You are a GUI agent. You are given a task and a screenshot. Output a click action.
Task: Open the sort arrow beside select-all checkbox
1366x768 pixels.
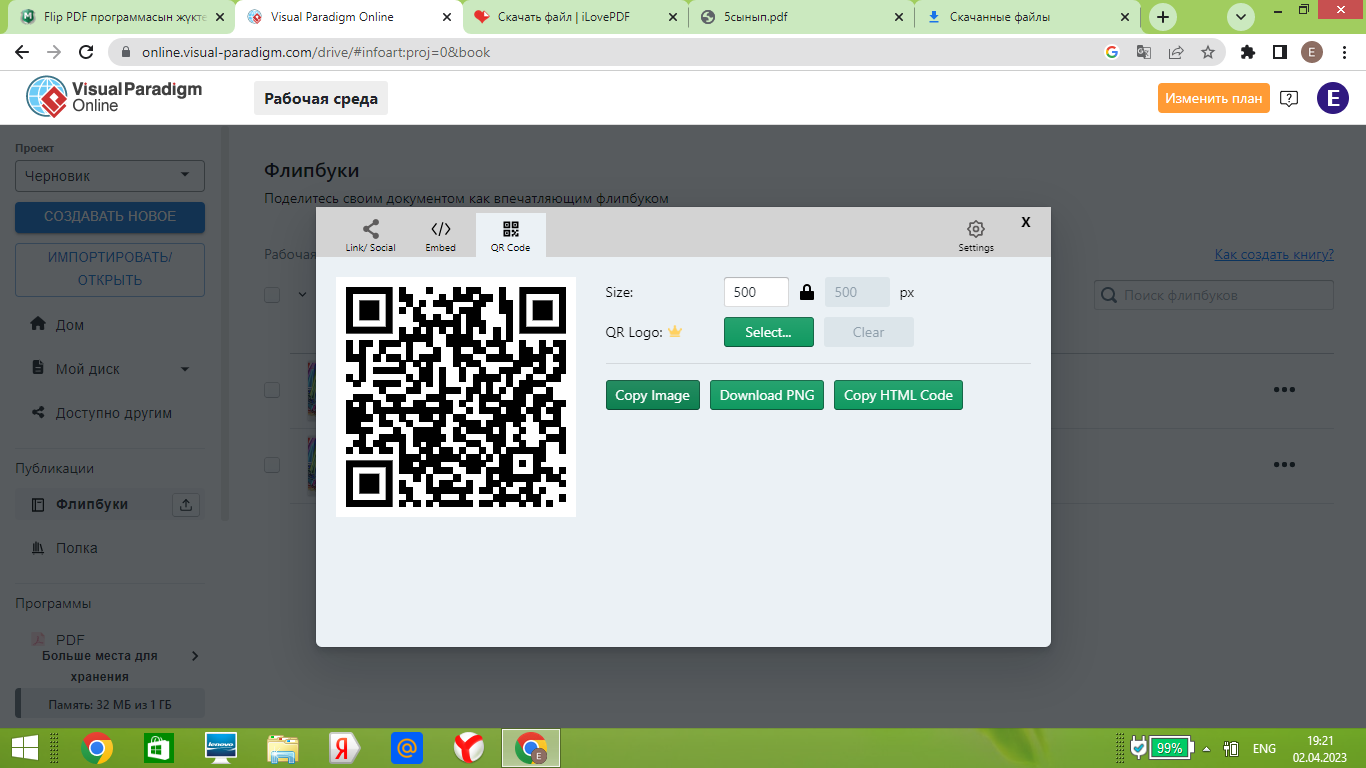click(x=302, y=294)
